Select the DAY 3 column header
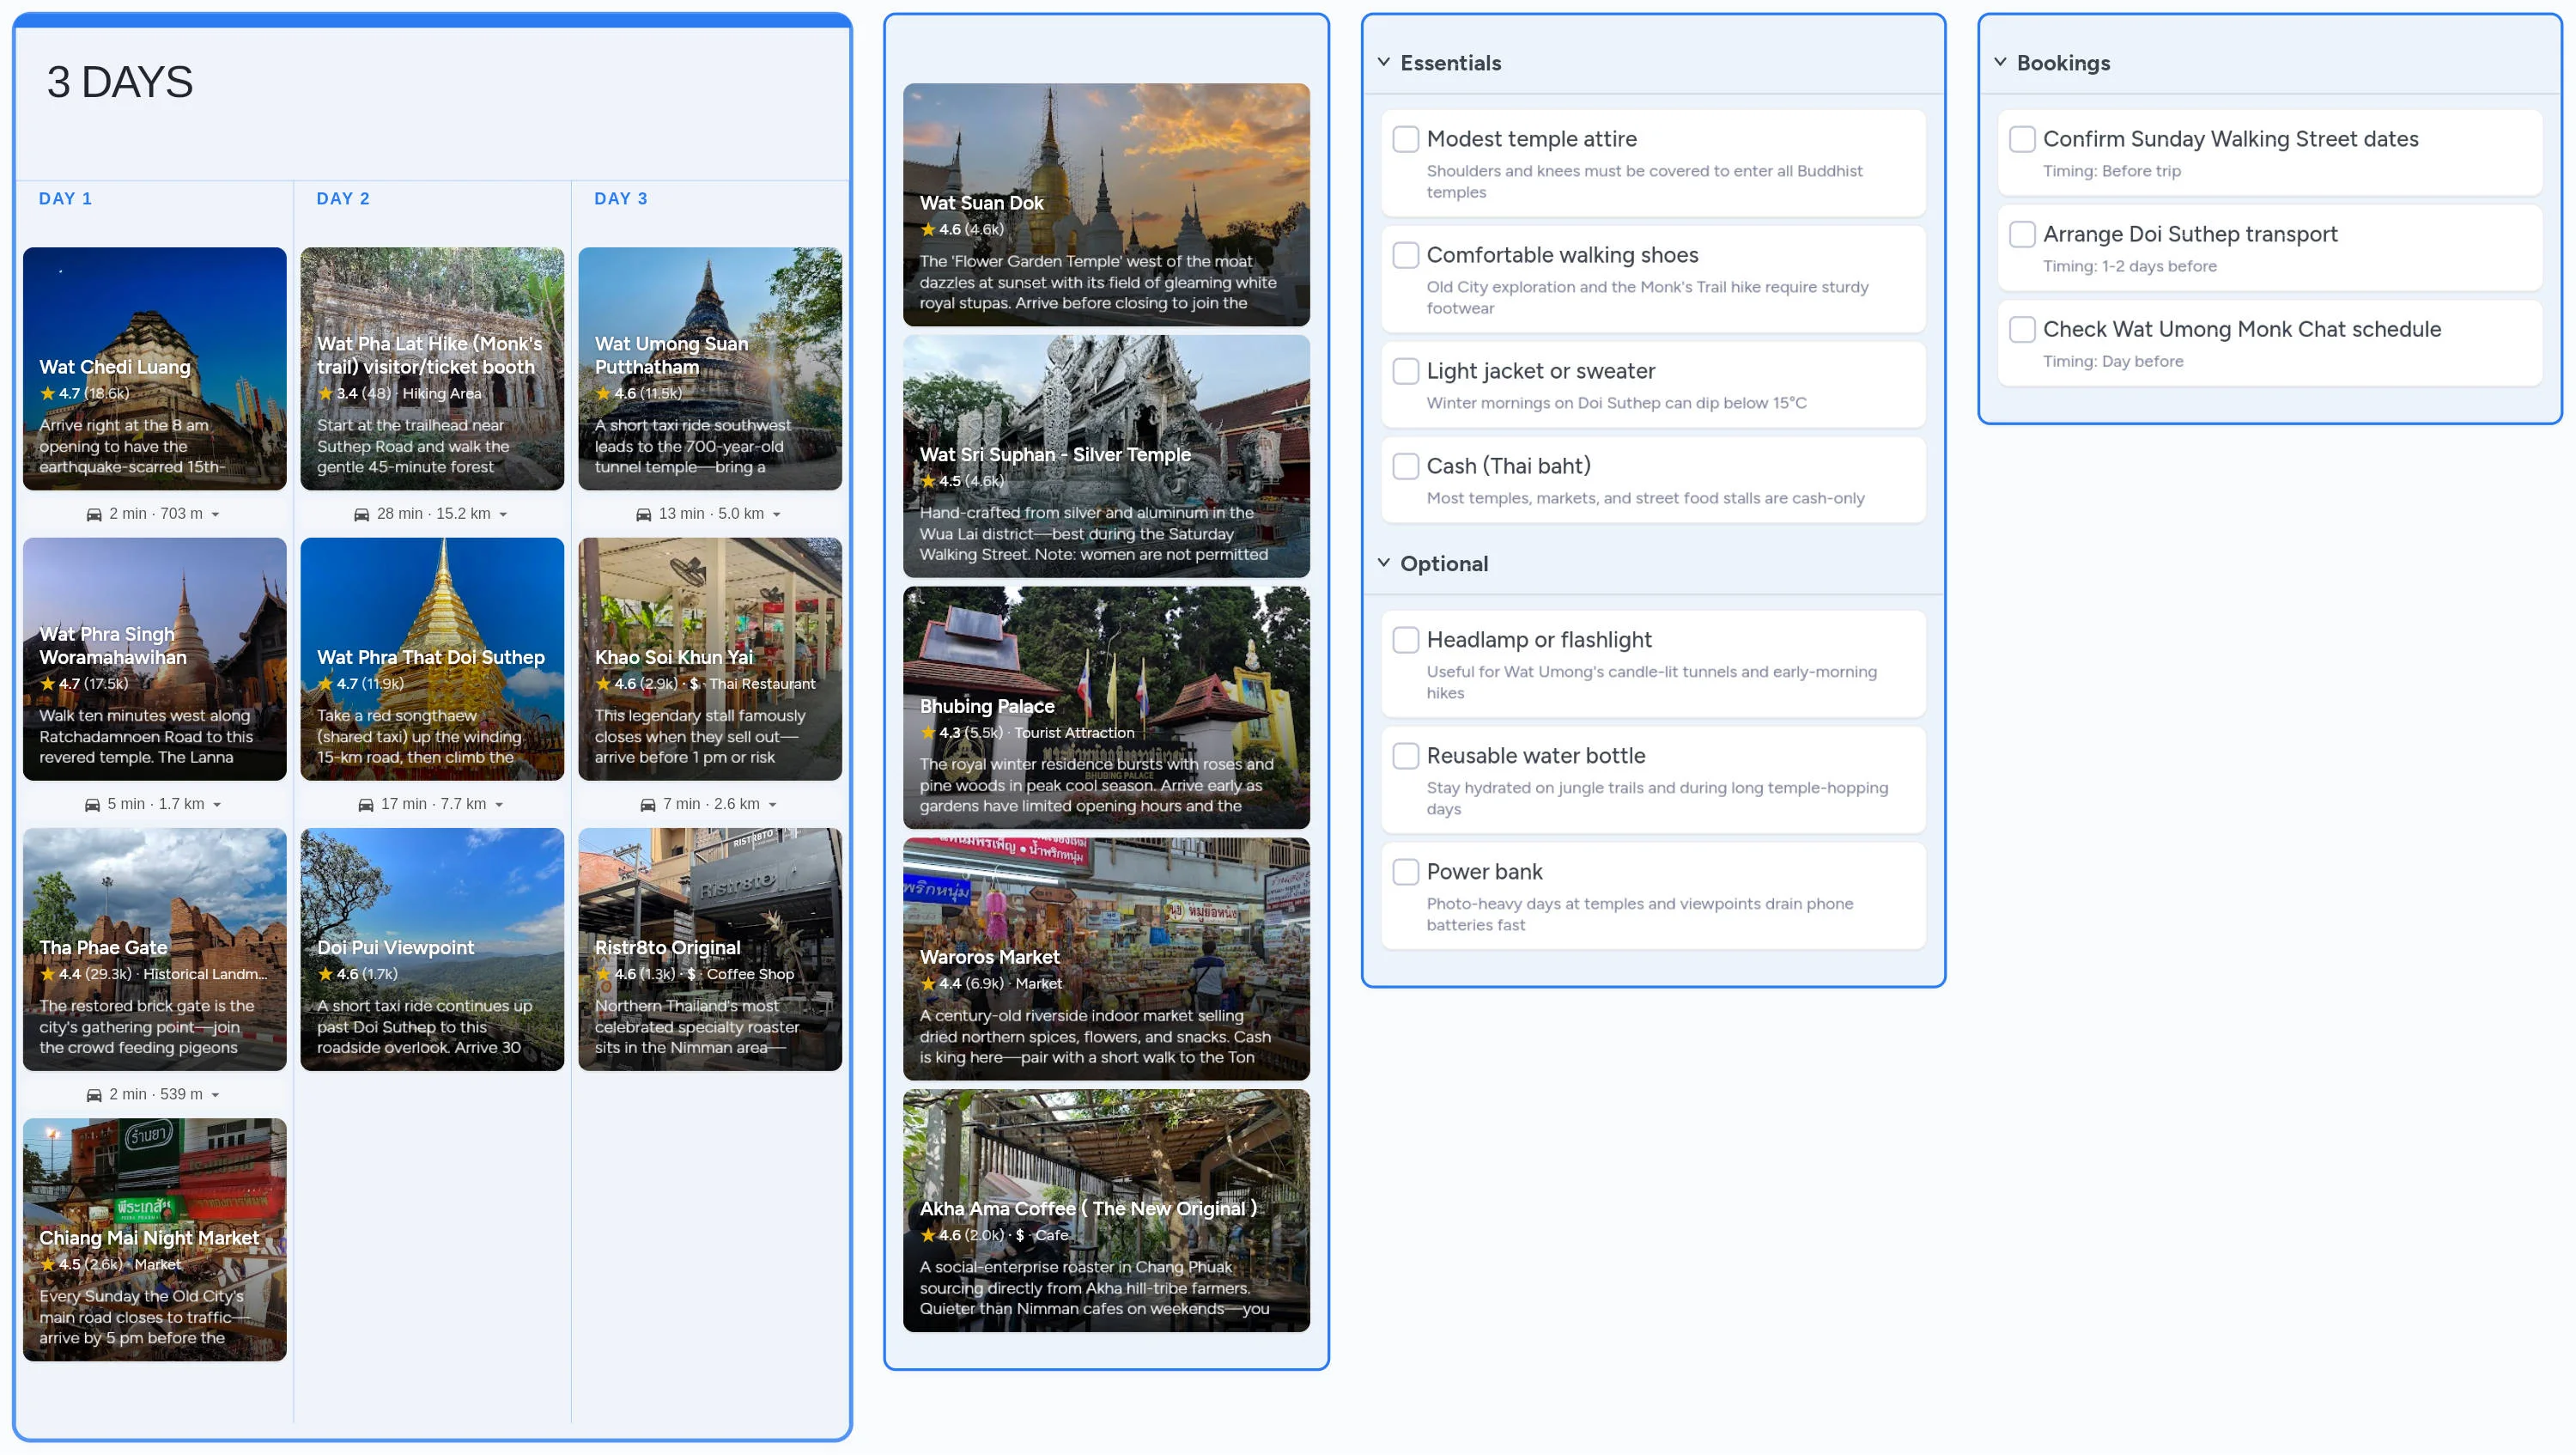Image resolution: width=2576 pixels, height=1455 pixels. point(621,199)
